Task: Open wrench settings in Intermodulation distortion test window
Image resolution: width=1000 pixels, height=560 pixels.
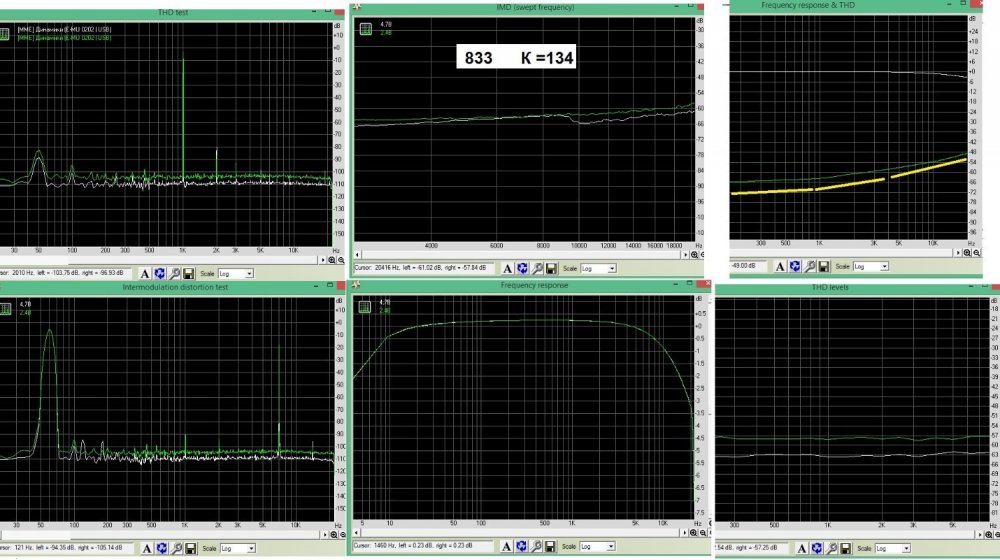Action: point(176,549)
